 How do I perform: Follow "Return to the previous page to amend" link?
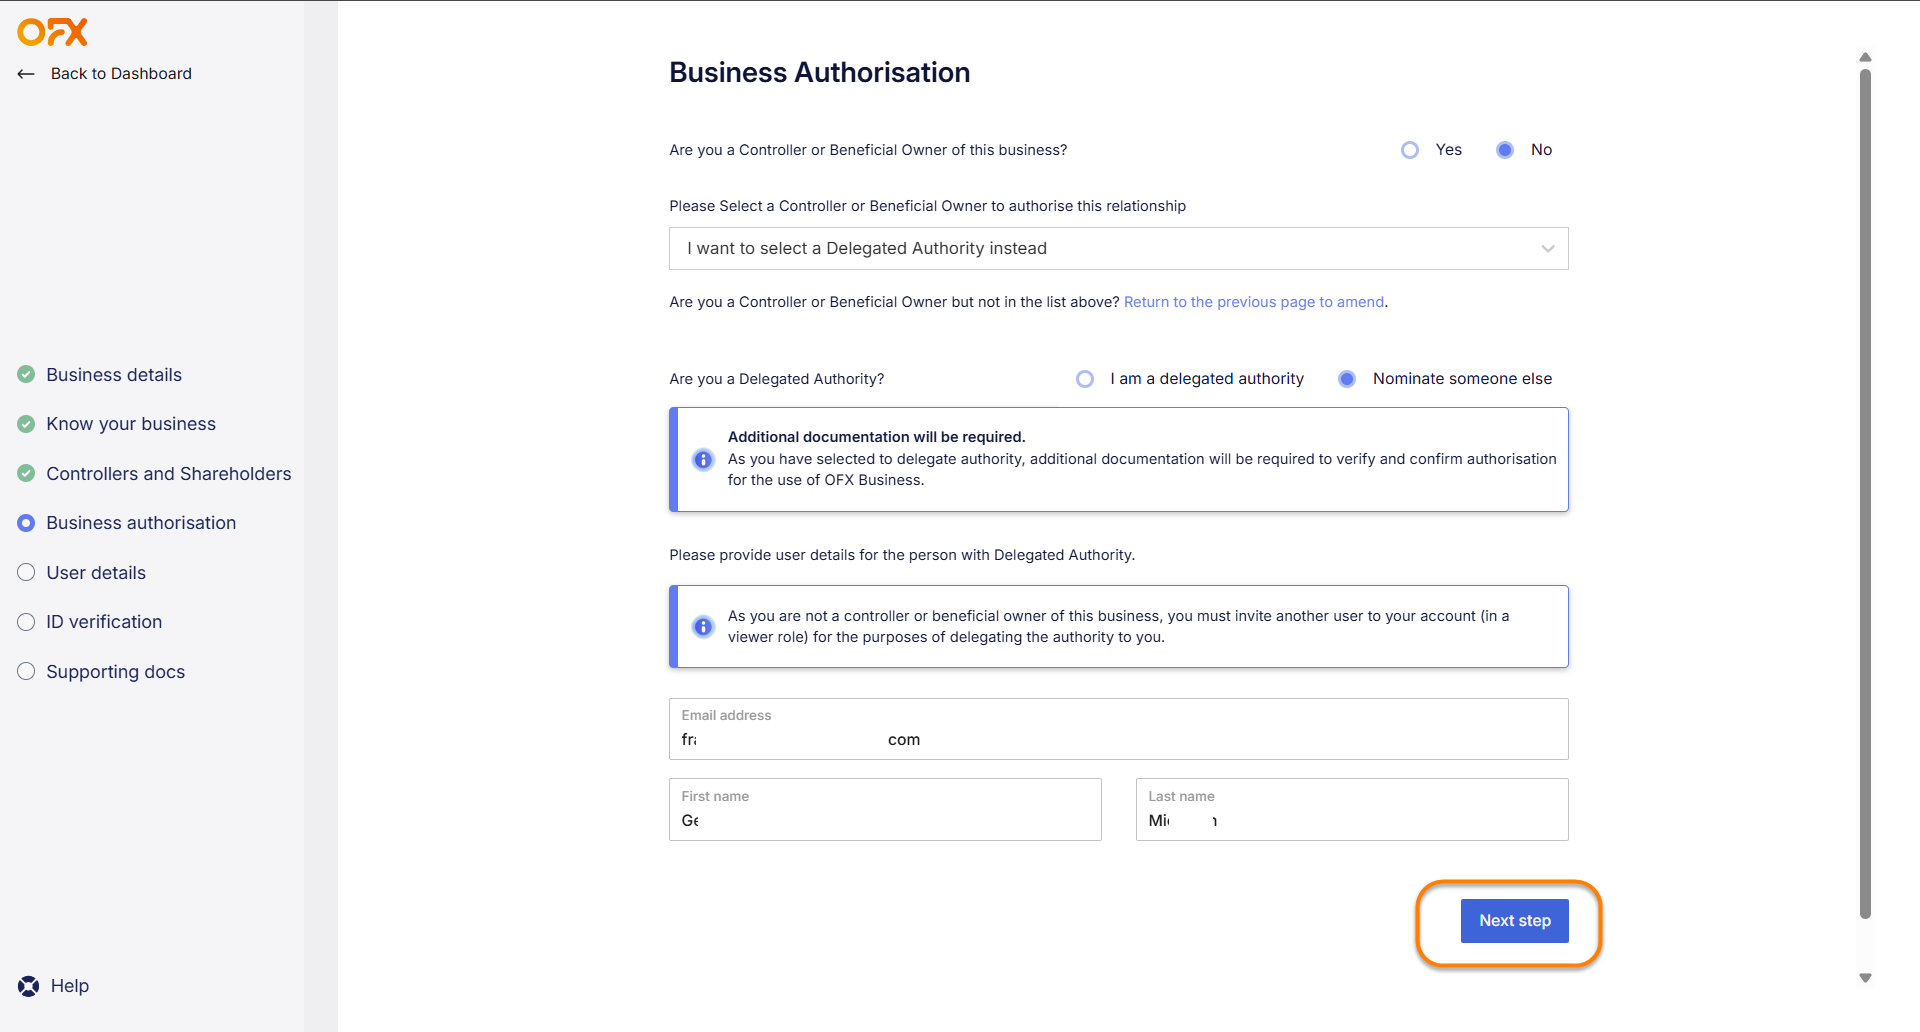(1254, 302)
